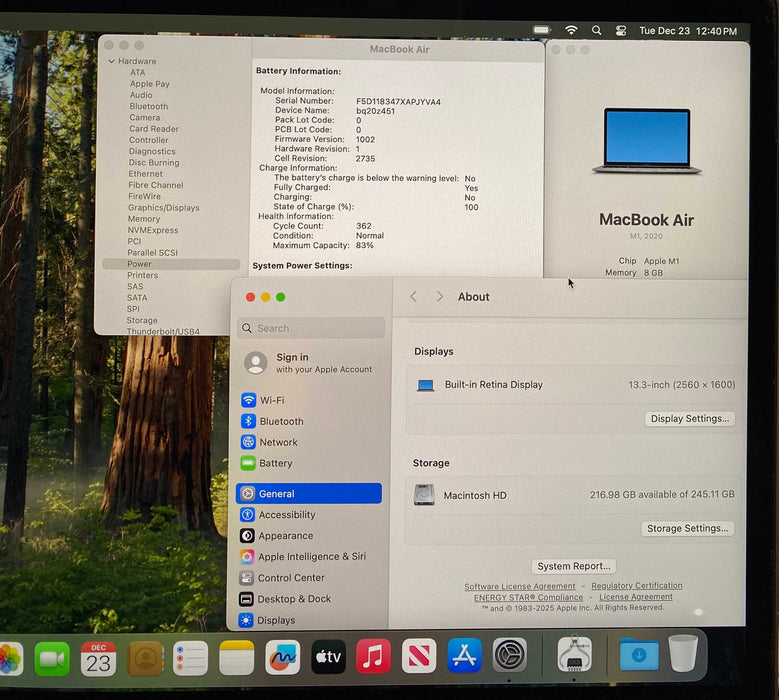Select General in settings sidebar
The width and height of the screenshot is (779, 700).
coord(309,493)
